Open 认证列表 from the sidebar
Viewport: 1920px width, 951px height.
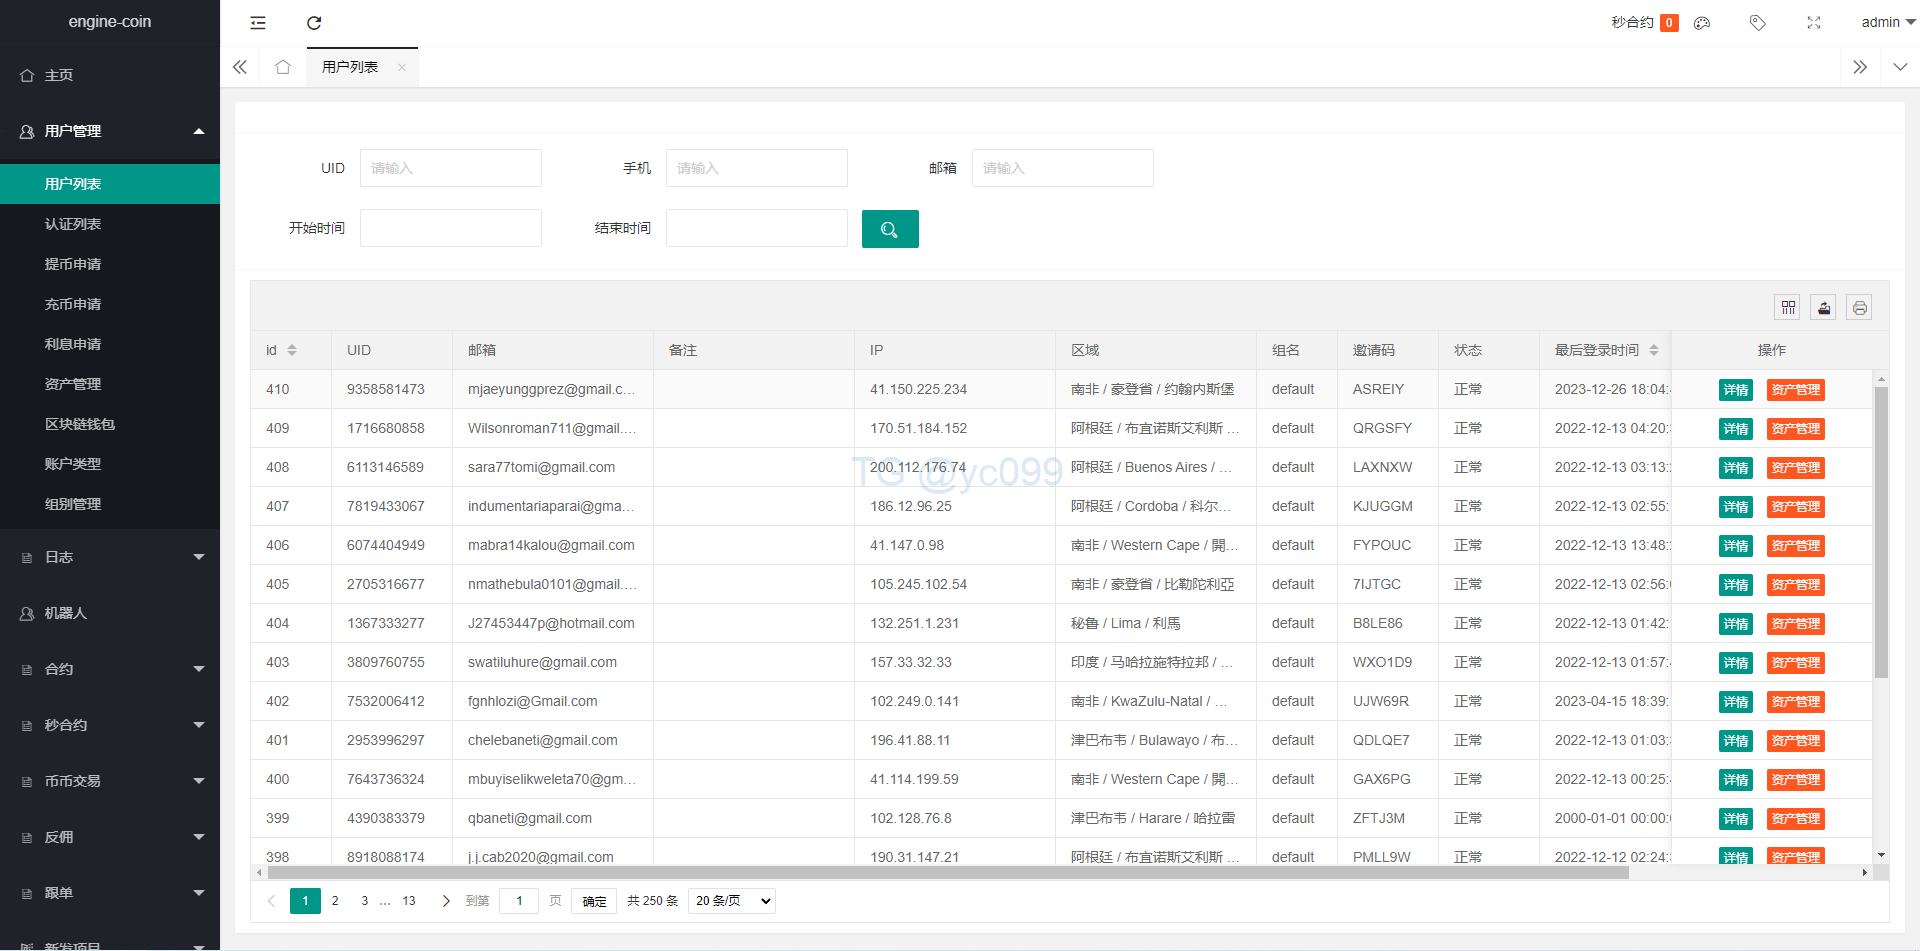(x=73, y=224)
